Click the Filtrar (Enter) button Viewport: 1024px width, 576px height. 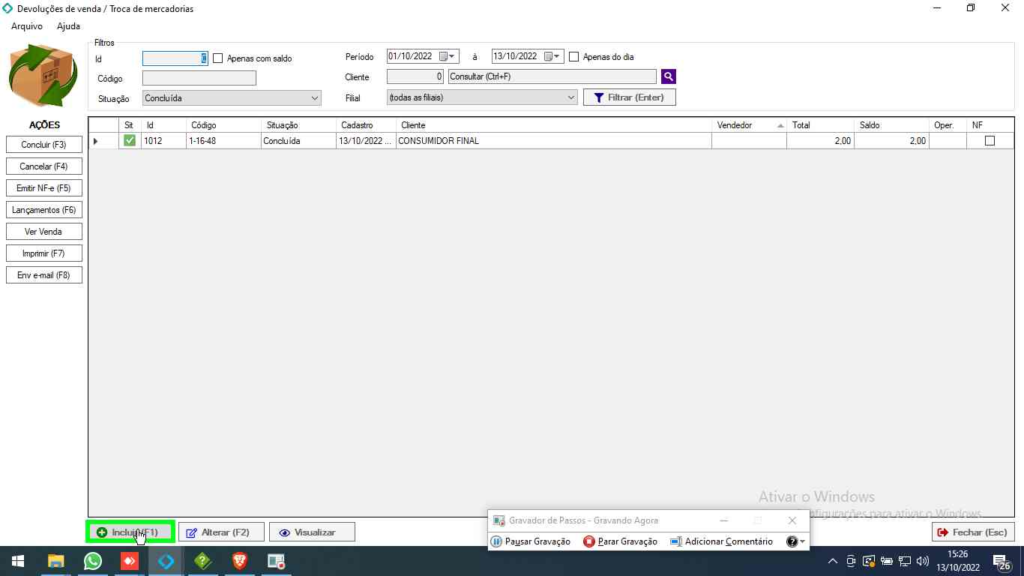coord(629,98)
